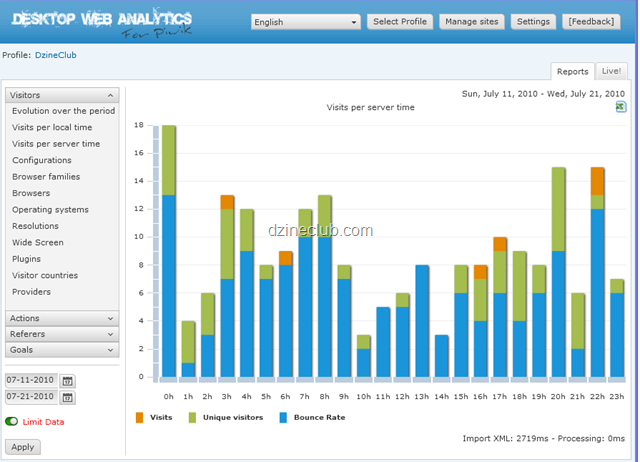Collapse the Visitors section
This screenshot has height=462, width=640.
click(x=62, y=95)
